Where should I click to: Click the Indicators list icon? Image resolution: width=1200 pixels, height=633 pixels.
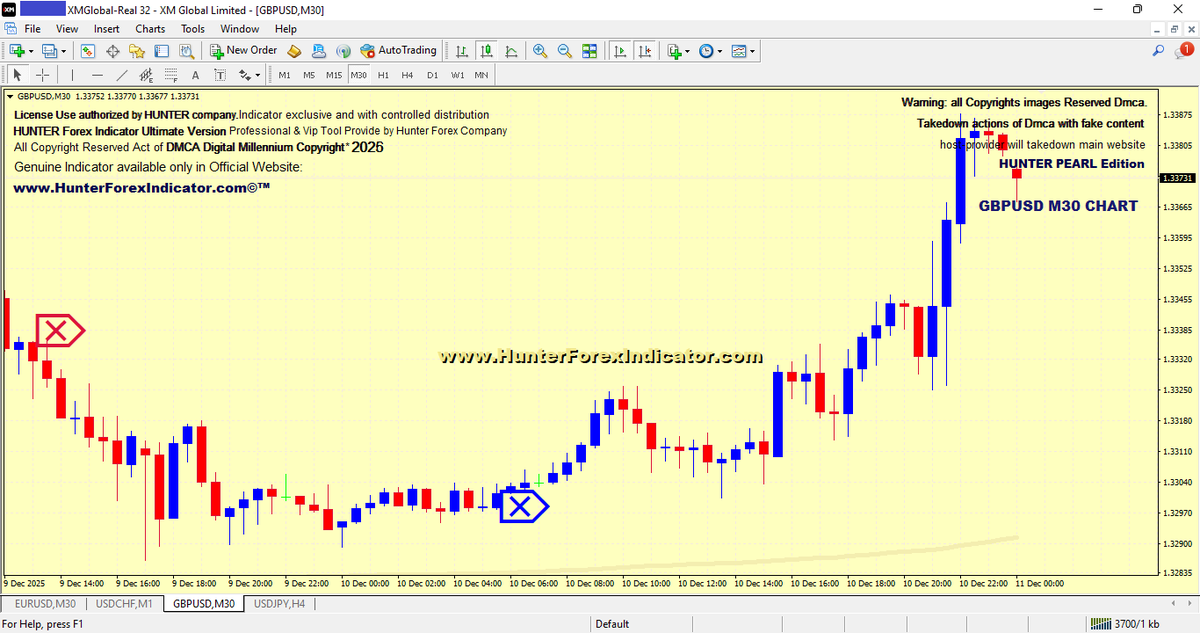coord(675,51)
